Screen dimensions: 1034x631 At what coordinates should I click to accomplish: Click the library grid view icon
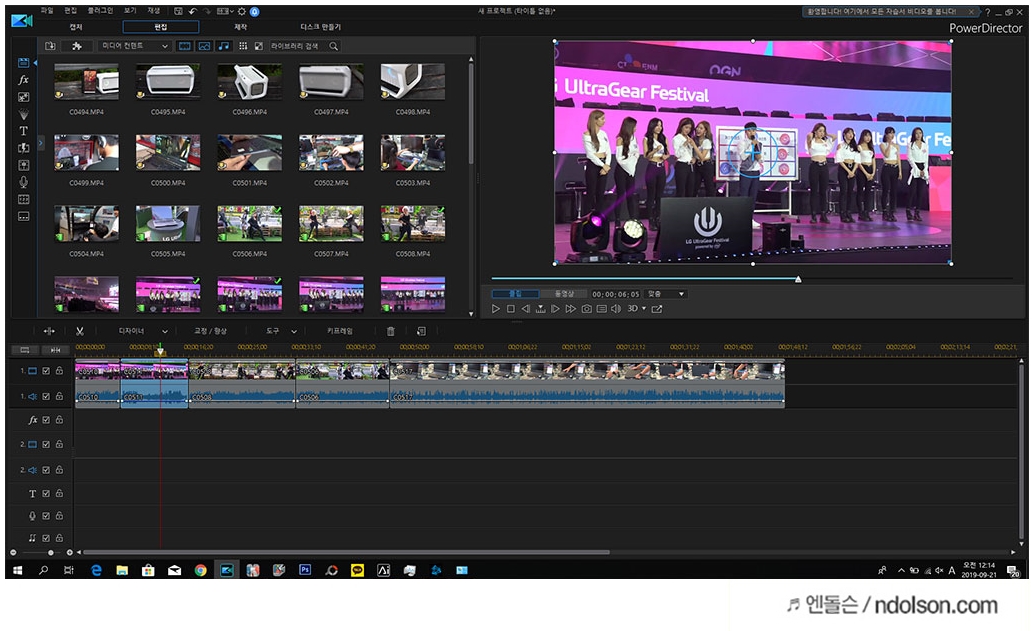click(243, 46)
